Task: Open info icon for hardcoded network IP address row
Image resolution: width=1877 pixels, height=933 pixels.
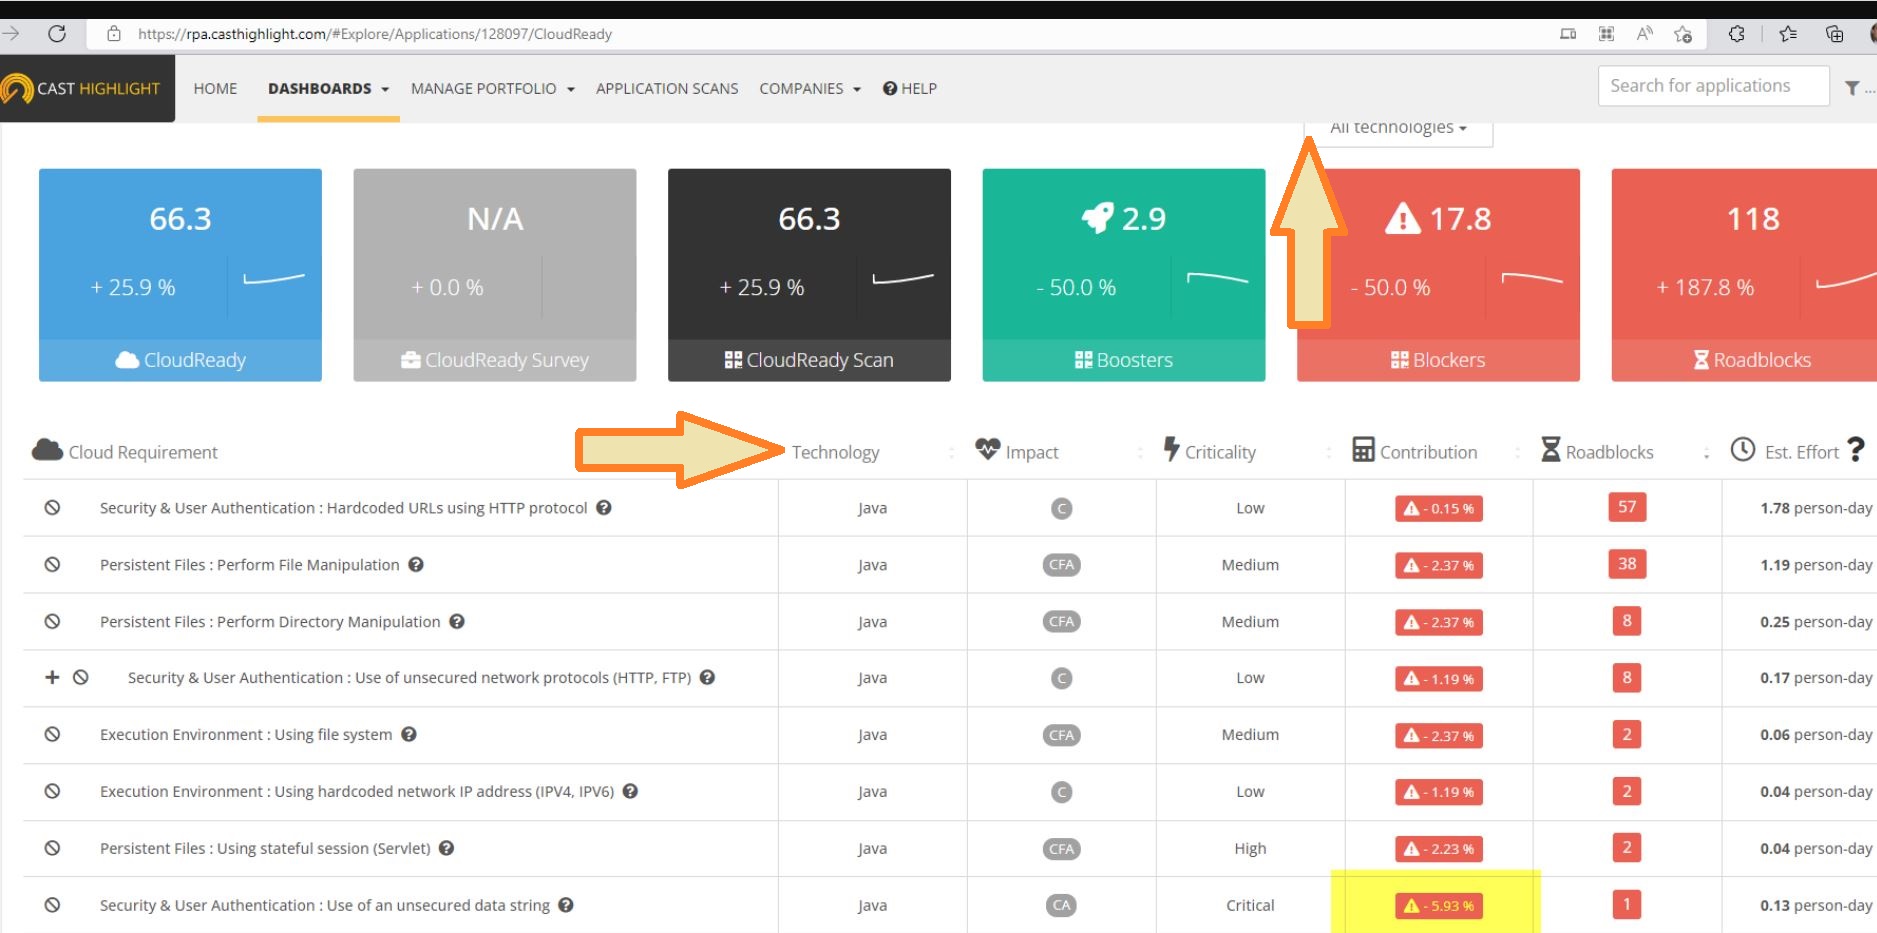Action: click(x=631, y=791)
